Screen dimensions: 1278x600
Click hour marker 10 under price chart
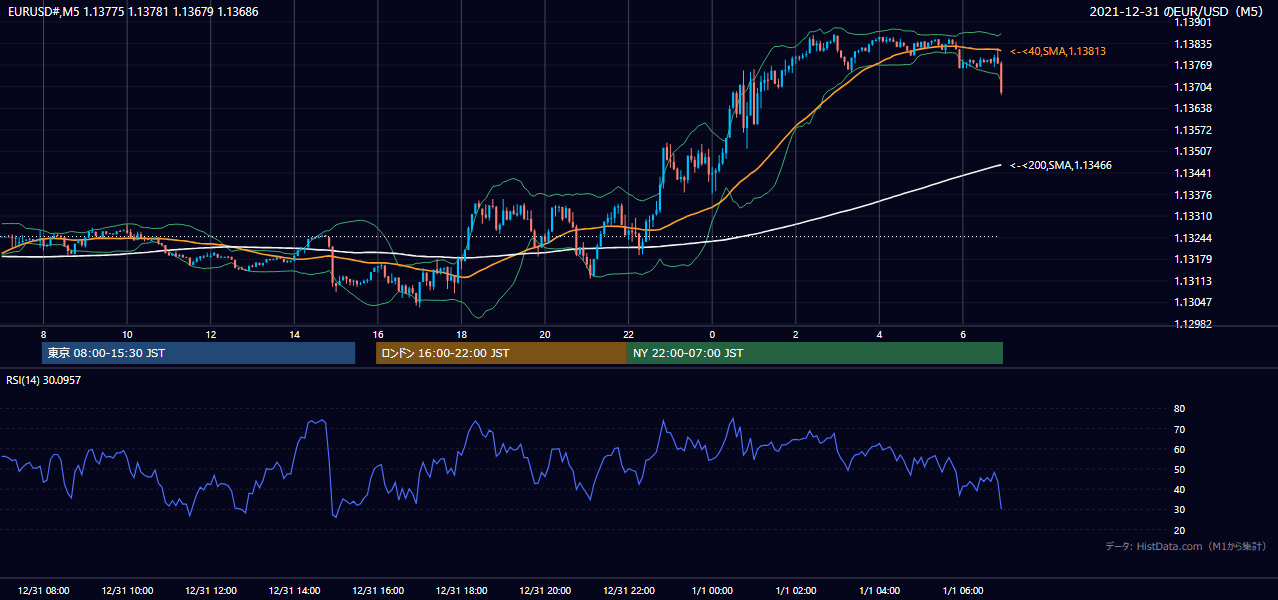tap(127, 334)
